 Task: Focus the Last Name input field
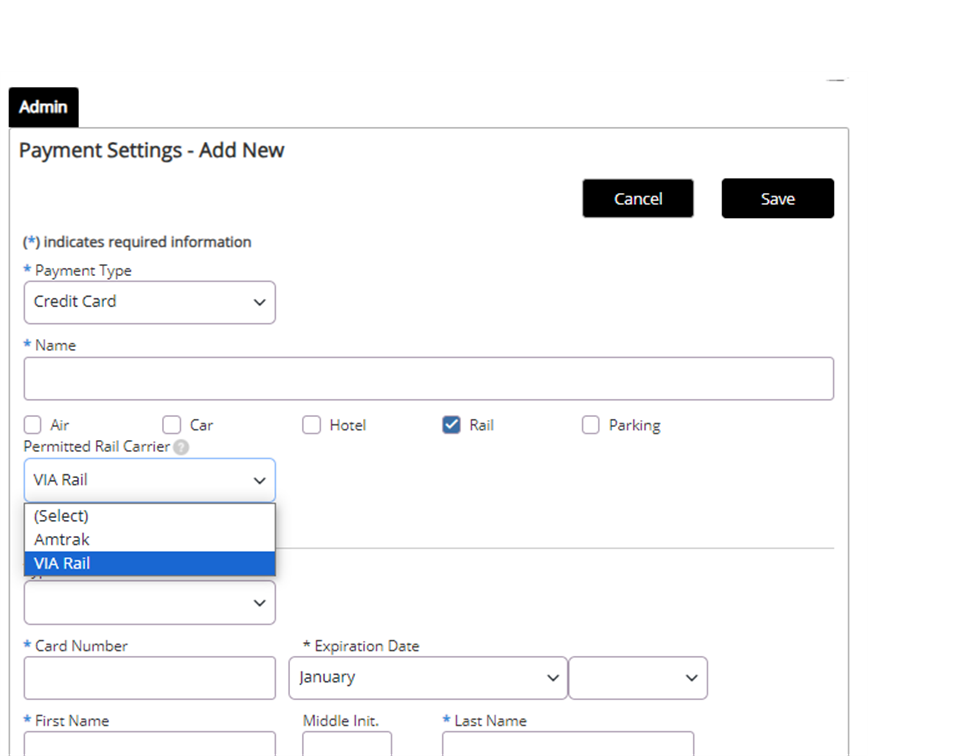click(568, 744)
